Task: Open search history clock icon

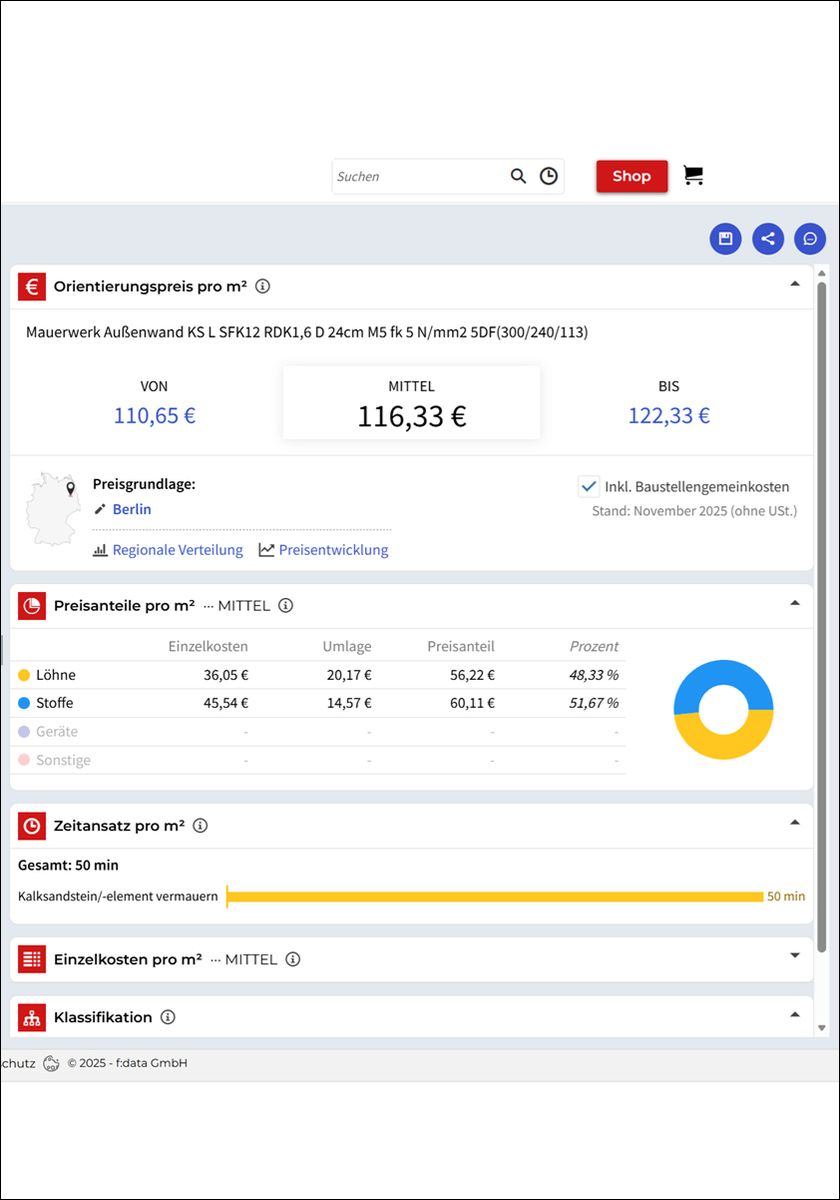Action: click(x=549, y=176)
